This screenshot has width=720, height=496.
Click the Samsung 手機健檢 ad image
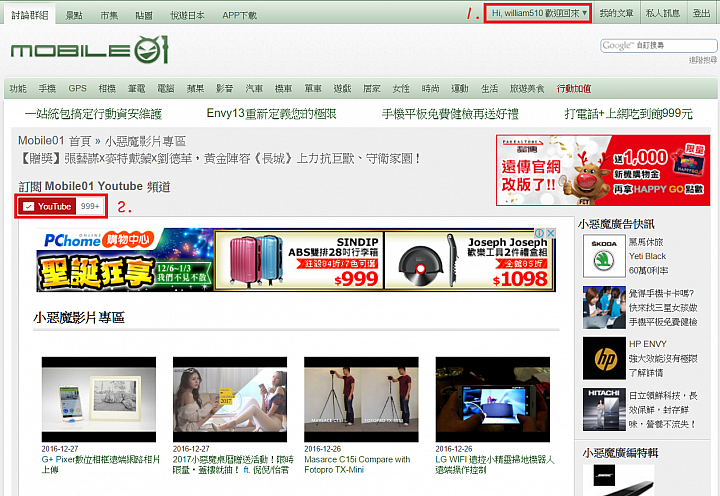[x=604, y=307]
